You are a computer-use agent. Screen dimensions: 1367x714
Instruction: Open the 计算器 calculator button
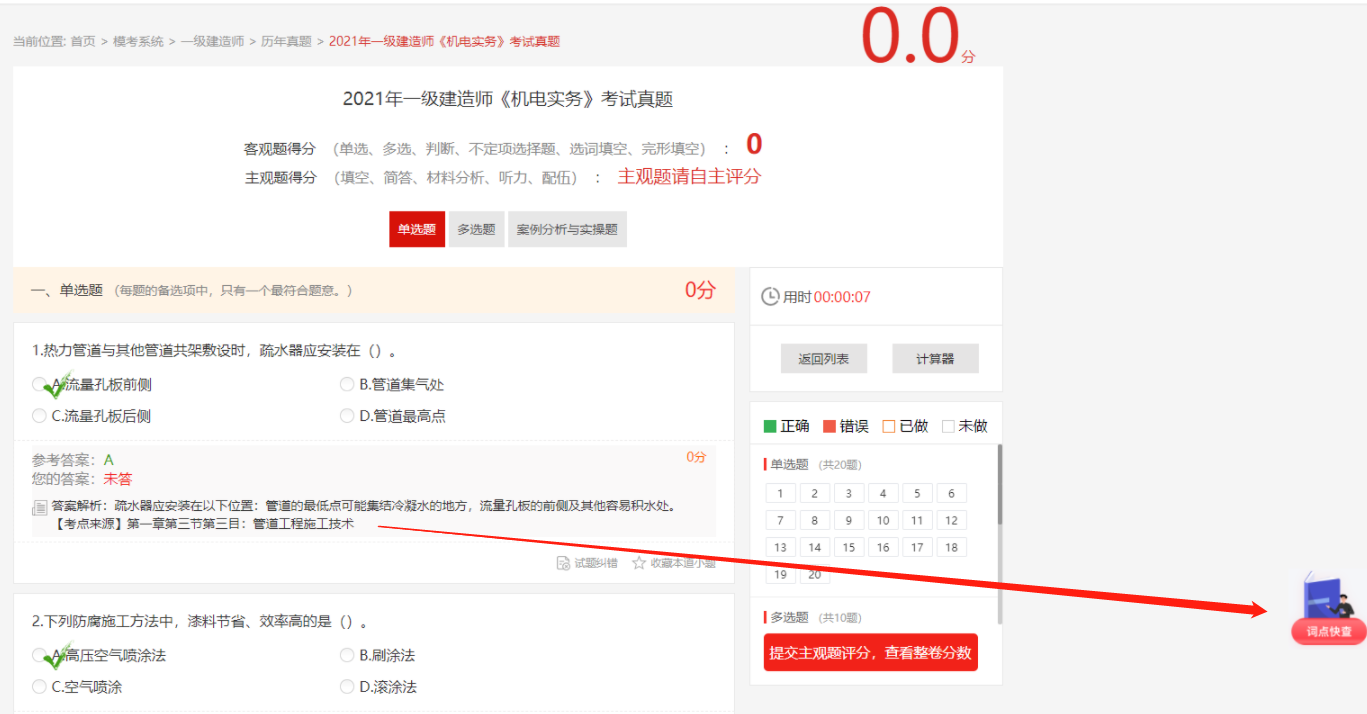(x=935, y=359)
